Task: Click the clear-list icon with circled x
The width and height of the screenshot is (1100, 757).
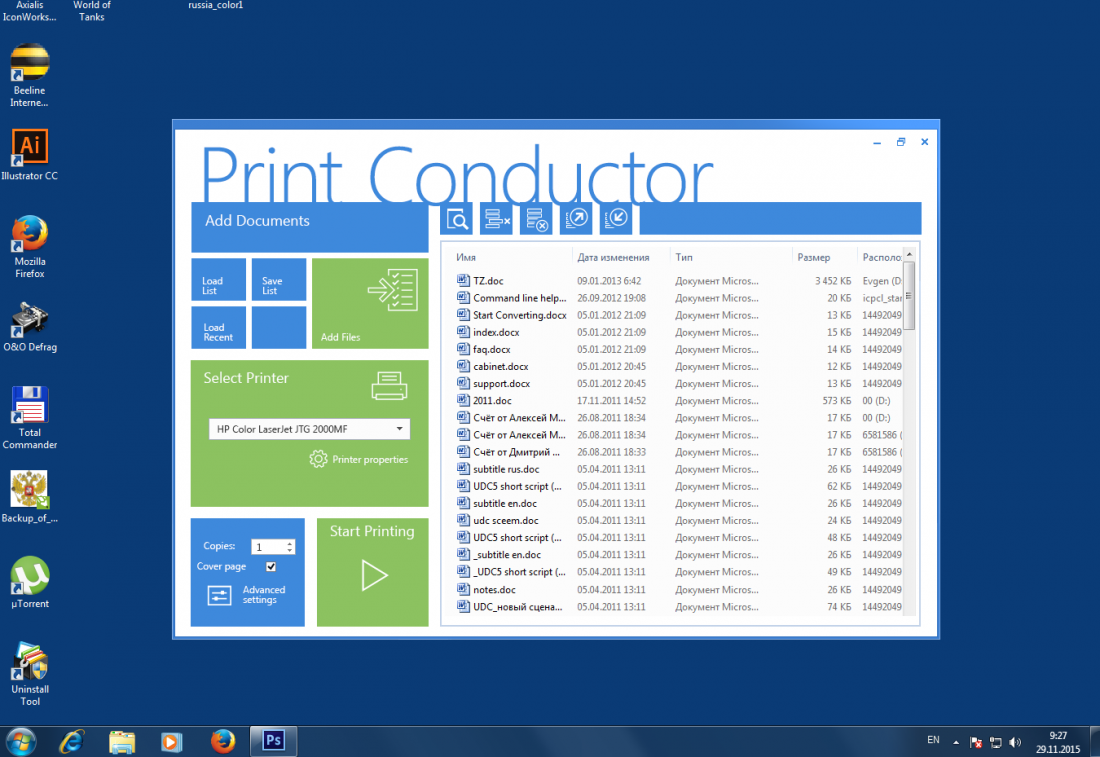Action: 537,220
